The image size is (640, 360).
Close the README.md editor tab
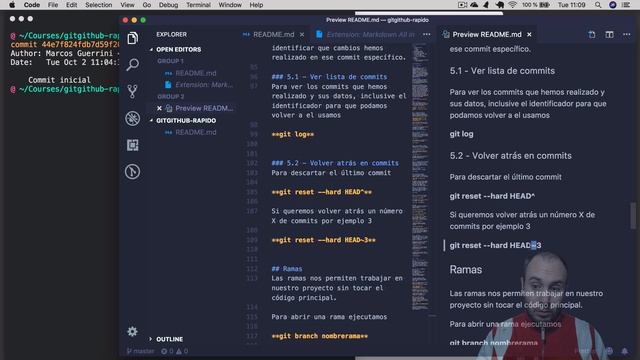[x=302, y=35]
